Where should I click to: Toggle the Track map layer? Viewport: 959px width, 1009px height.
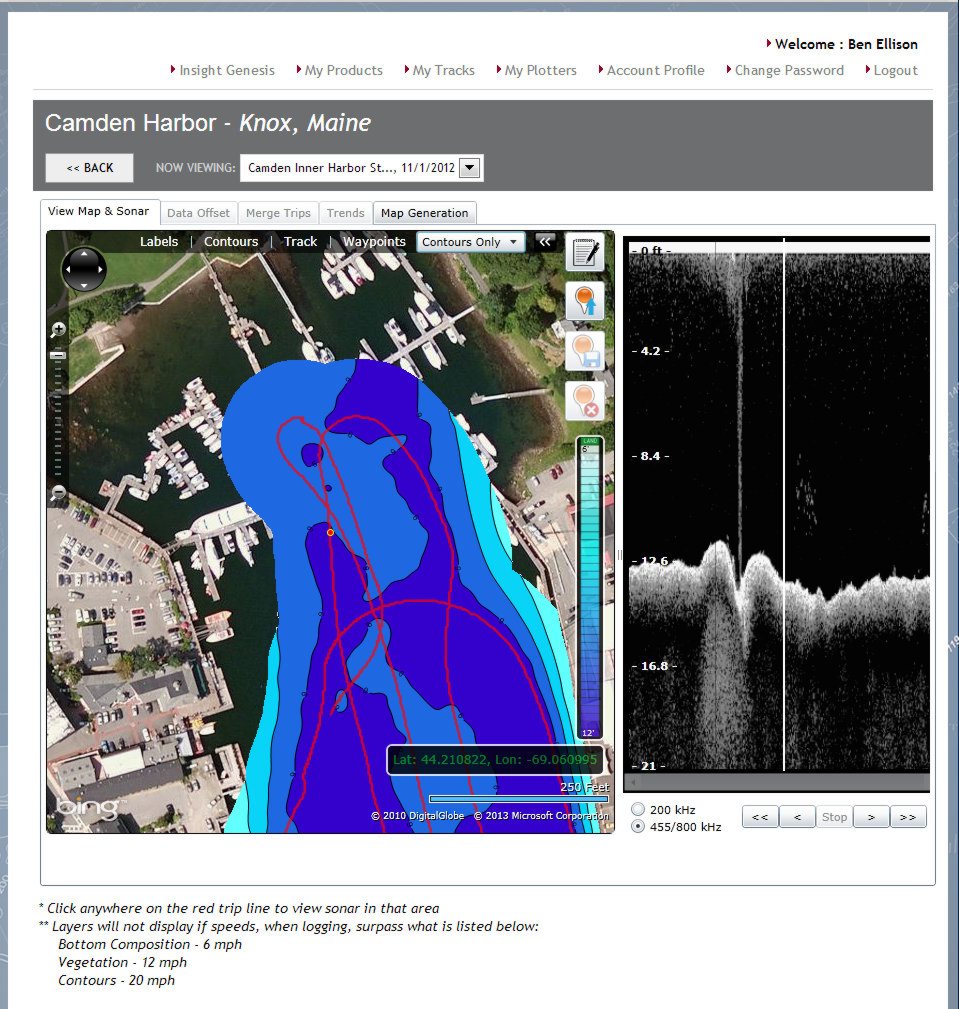(301, 242)
